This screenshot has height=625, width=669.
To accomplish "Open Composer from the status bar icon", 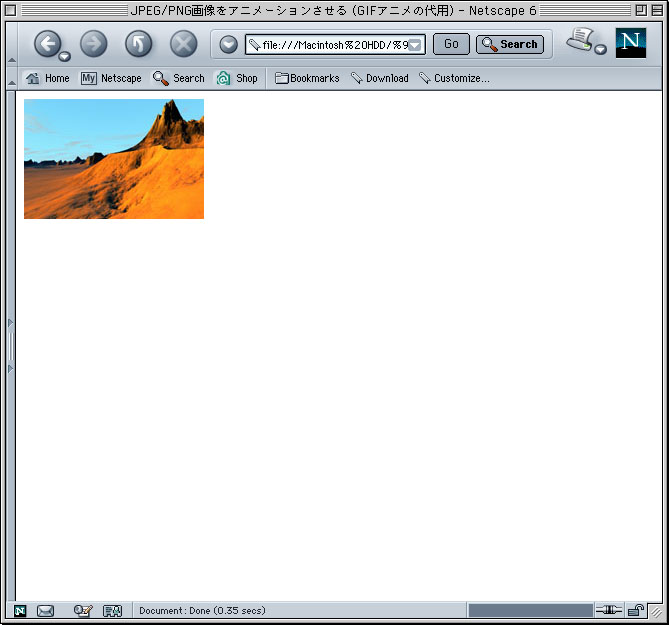I will [x=83, y=611].
